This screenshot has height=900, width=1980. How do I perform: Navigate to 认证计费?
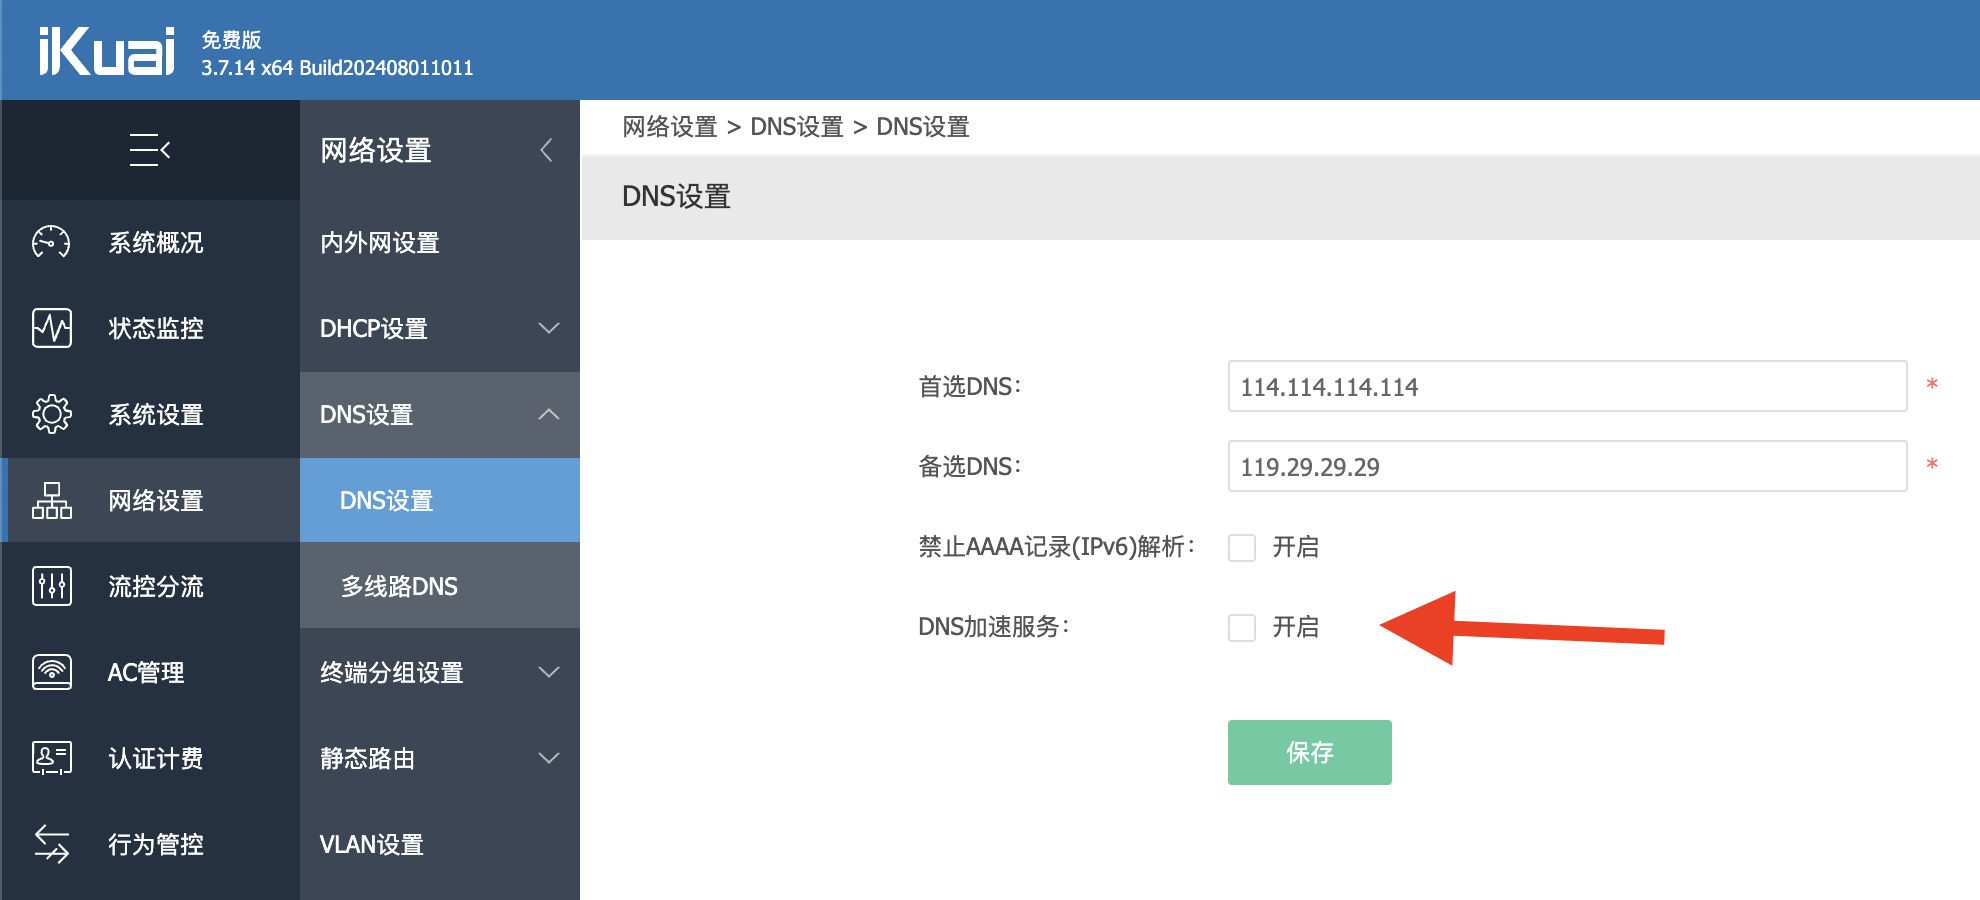(156, 759)
